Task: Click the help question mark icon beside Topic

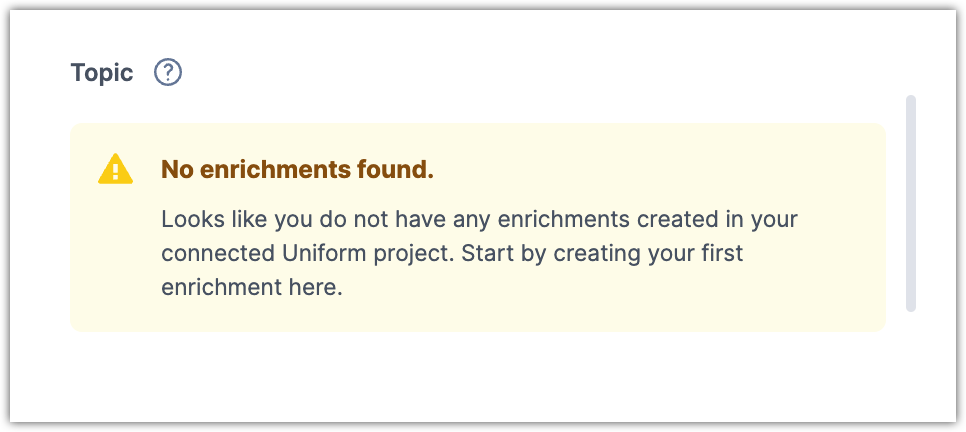Action: click(168, 73)
